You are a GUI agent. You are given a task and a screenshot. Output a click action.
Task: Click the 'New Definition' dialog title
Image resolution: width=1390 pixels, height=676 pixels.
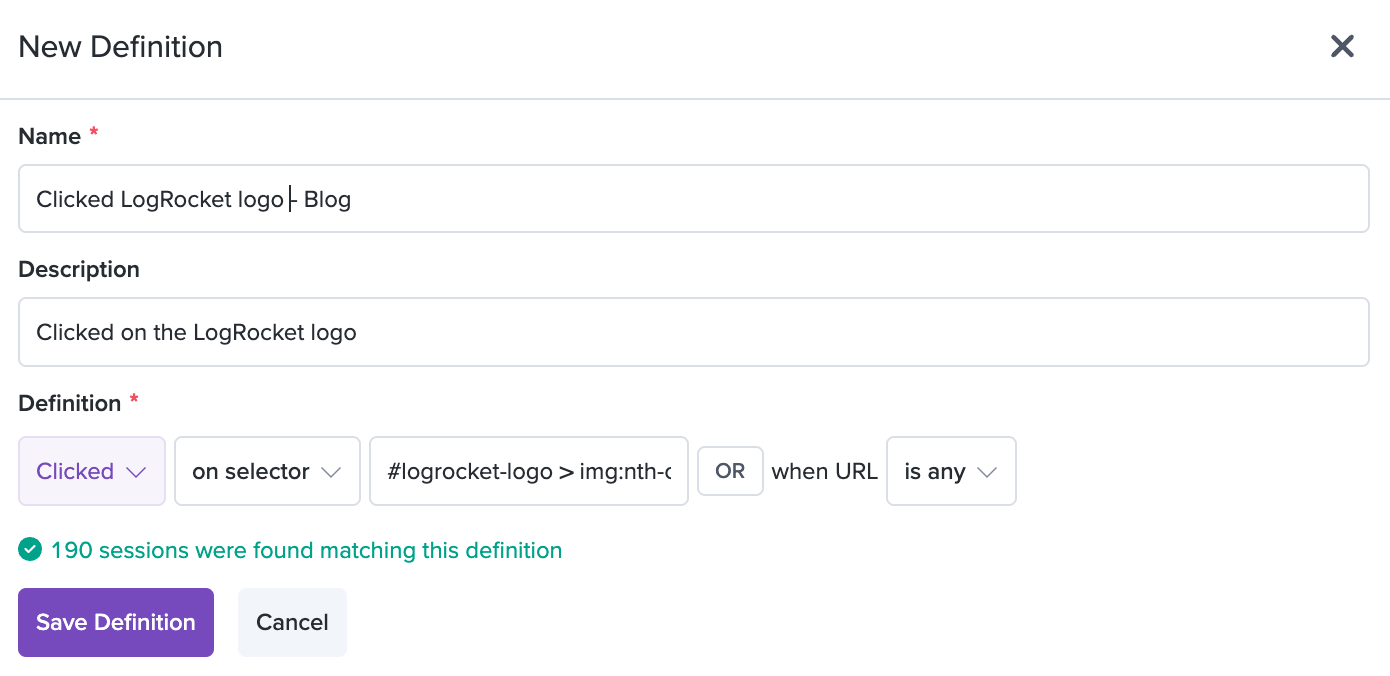point(121,47)
